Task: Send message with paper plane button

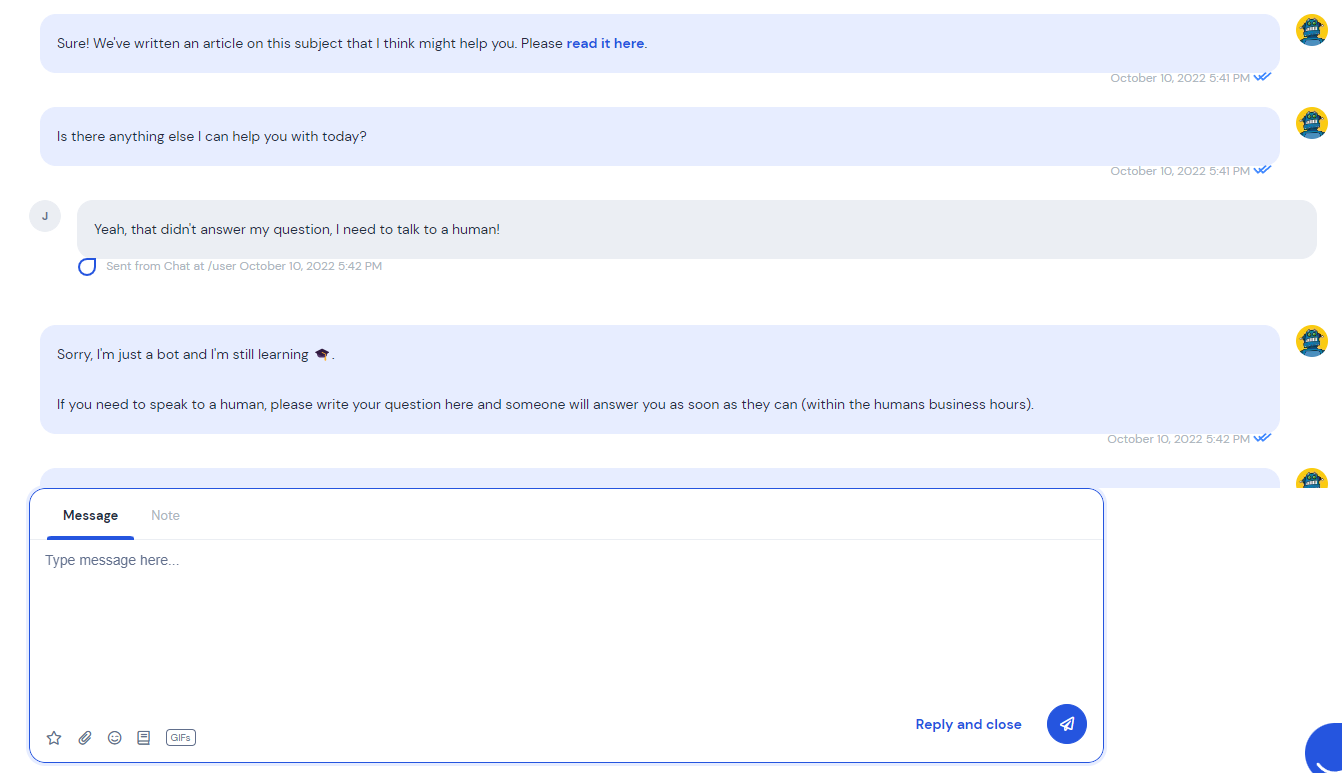Action: (1067, 724)
